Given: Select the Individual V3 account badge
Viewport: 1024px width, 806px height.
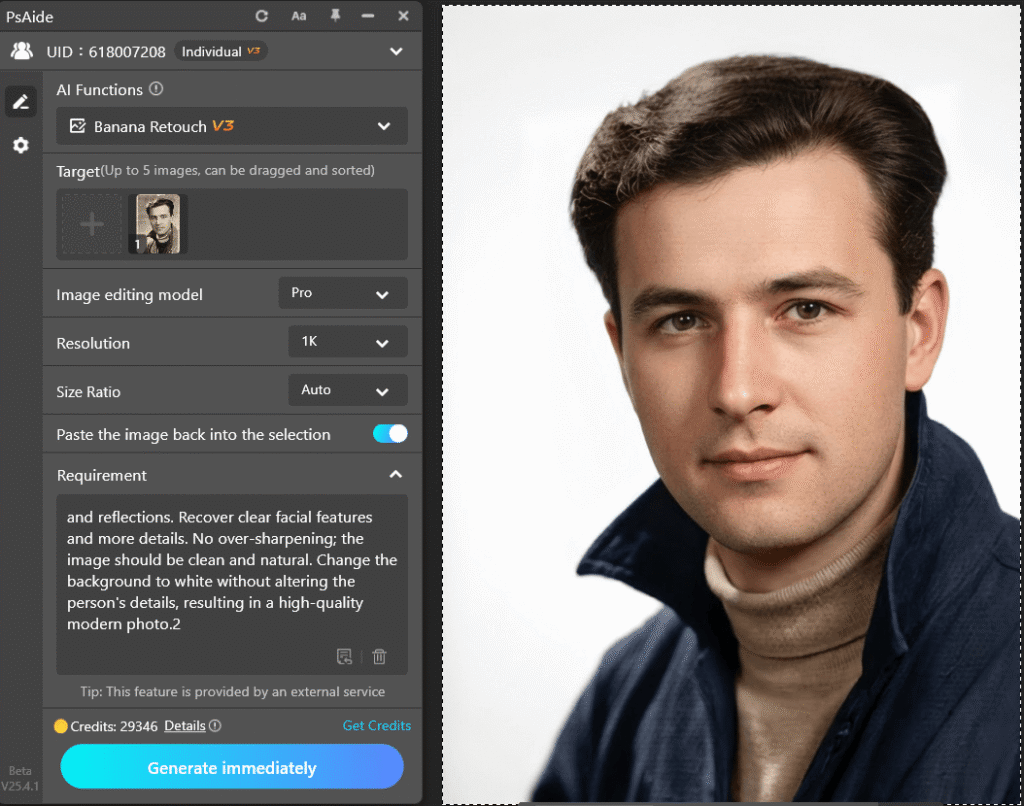Looking at the screenshot, I should pyautogui.click(x=220, y=50).
